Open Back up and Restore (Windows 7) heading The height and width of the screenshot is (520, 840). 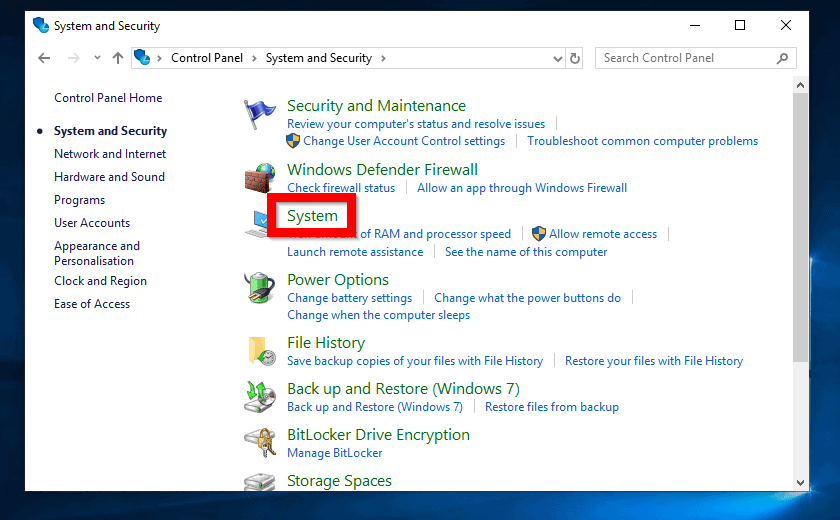click(403, 388)
